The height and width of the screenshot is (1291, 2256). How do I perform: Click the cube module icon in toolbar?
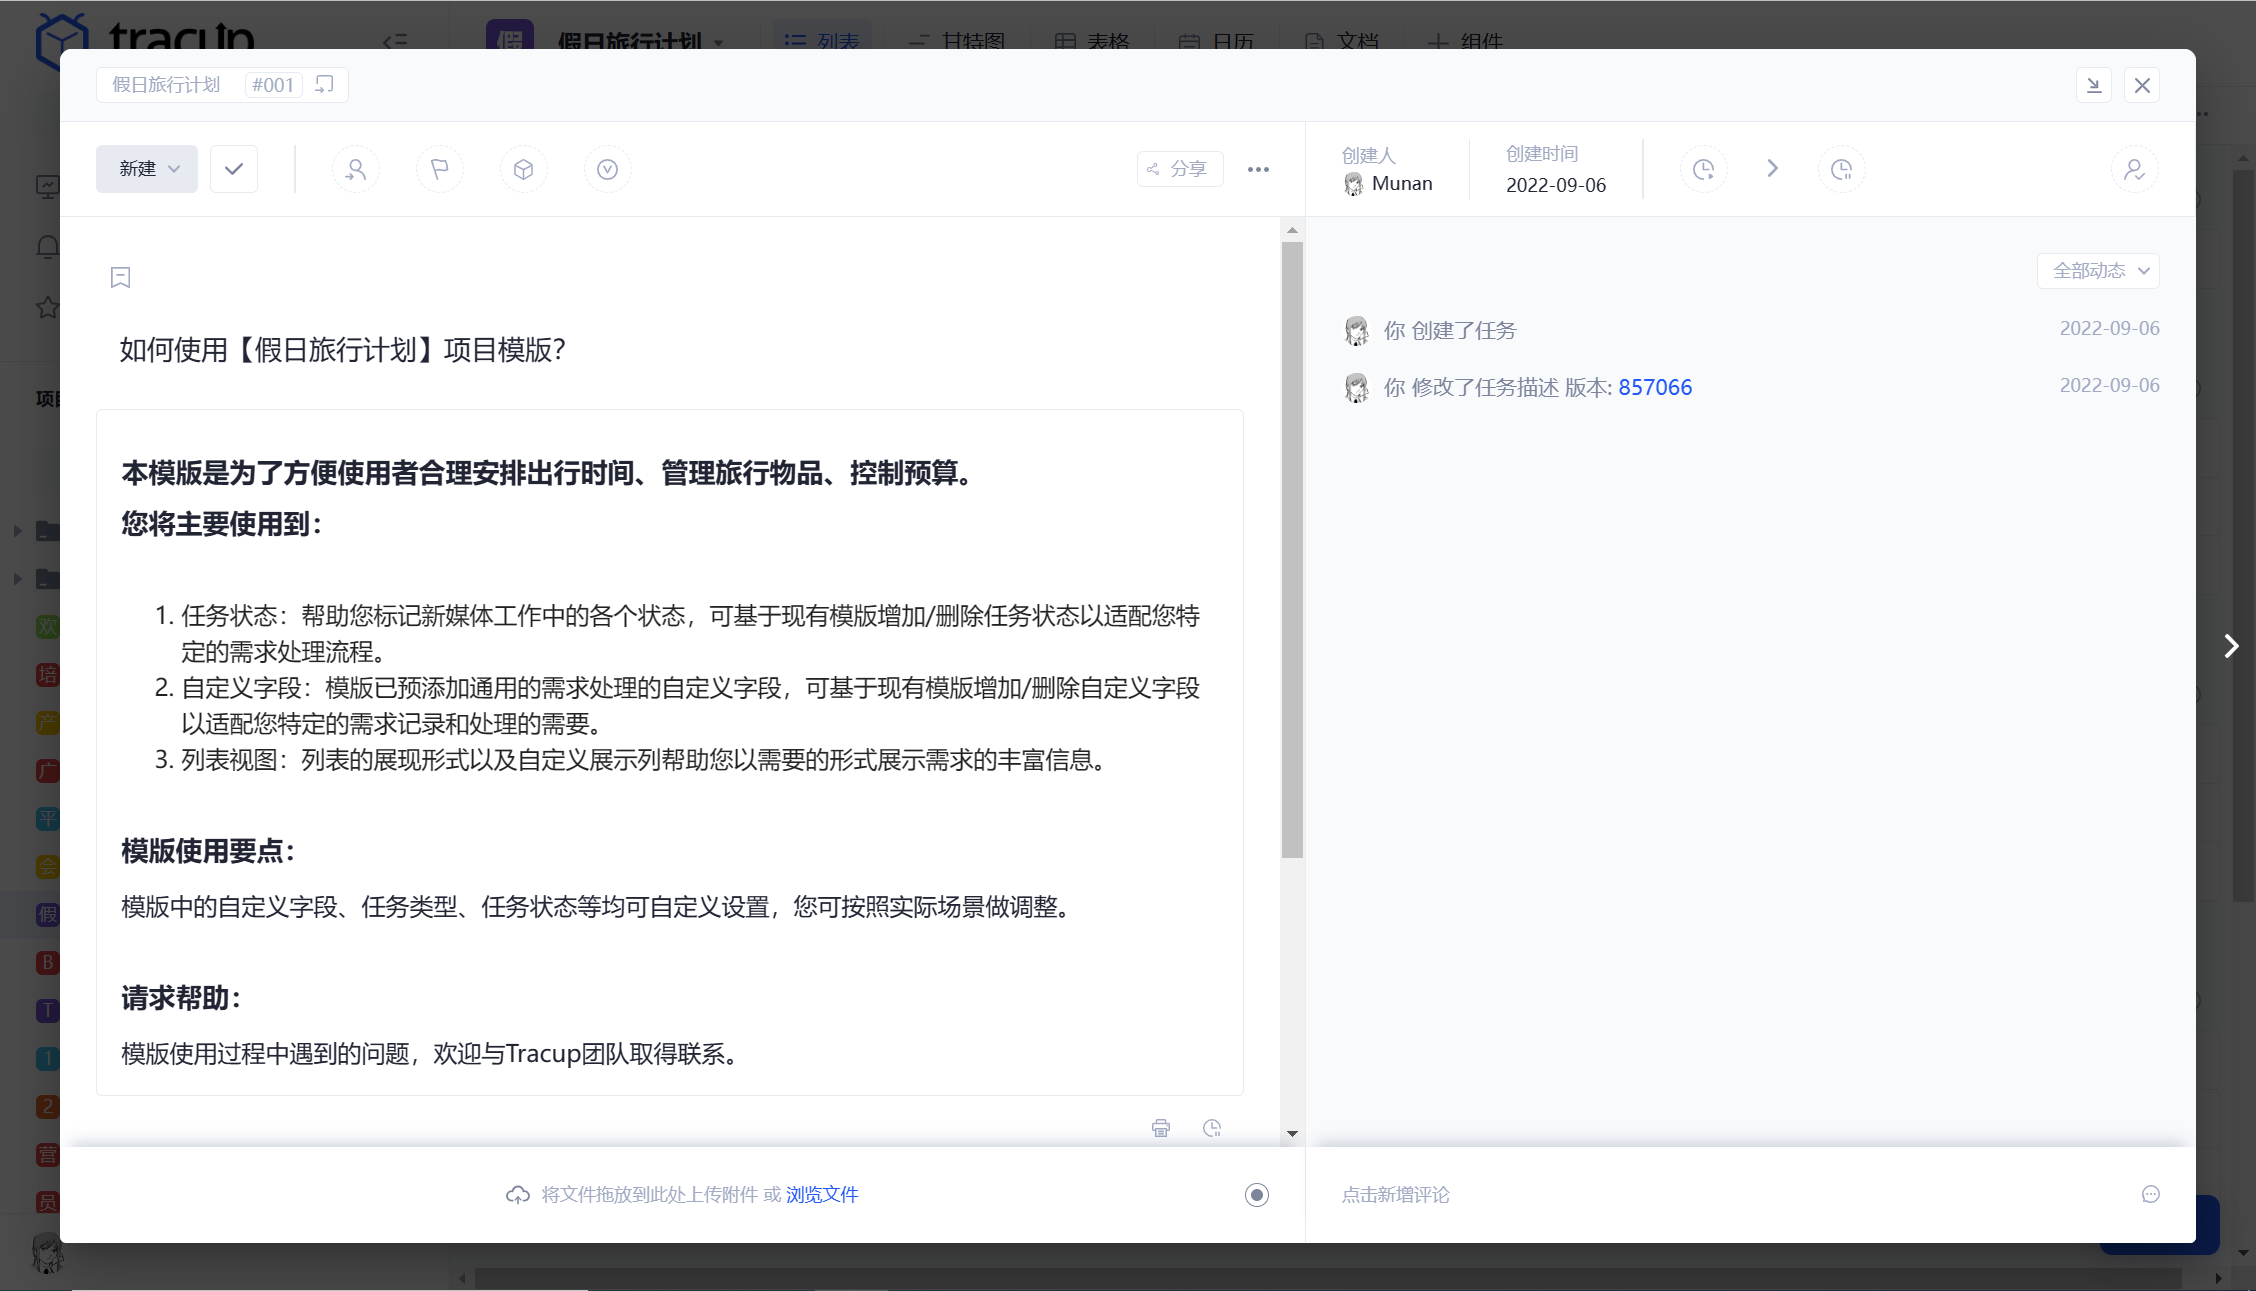click(523, 169)
